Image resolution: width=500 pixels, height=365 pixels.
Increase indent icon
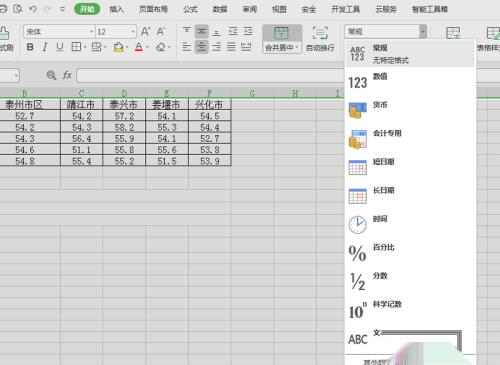pos(248,31)
